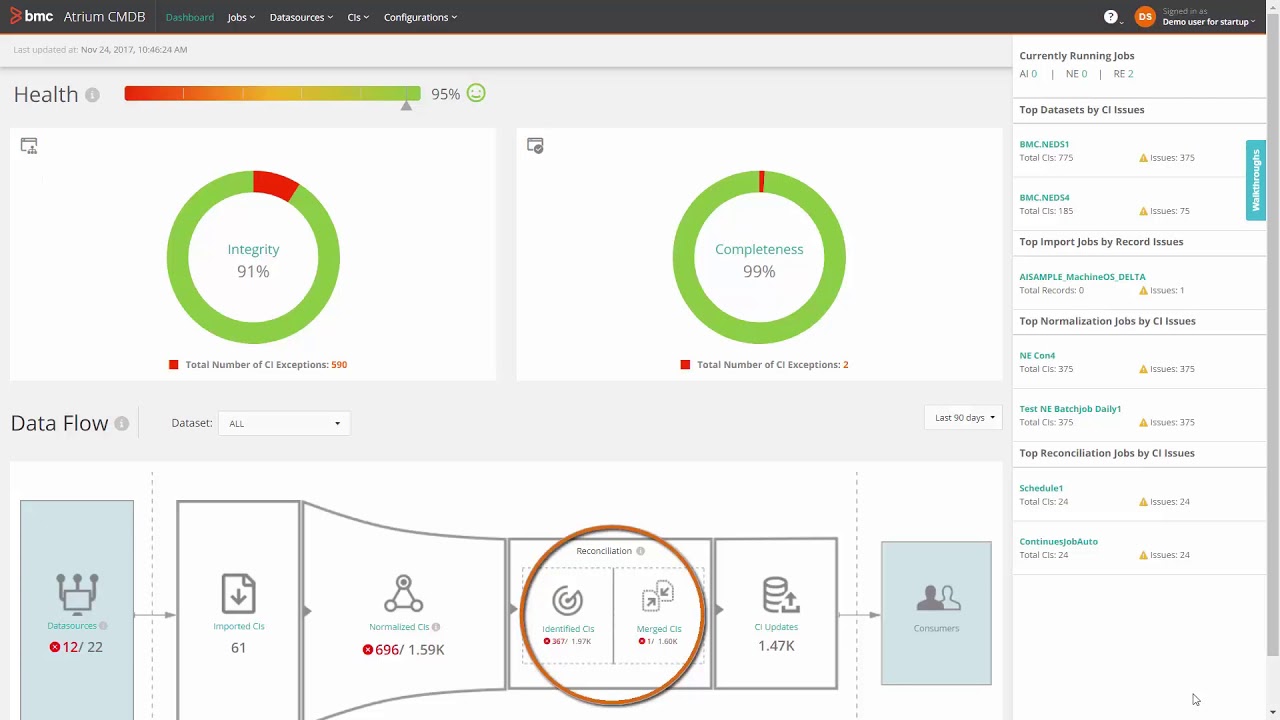The image size is (1280, 720).
Task: Open the Datasources dropdown menu
Action: click(301, 17)
